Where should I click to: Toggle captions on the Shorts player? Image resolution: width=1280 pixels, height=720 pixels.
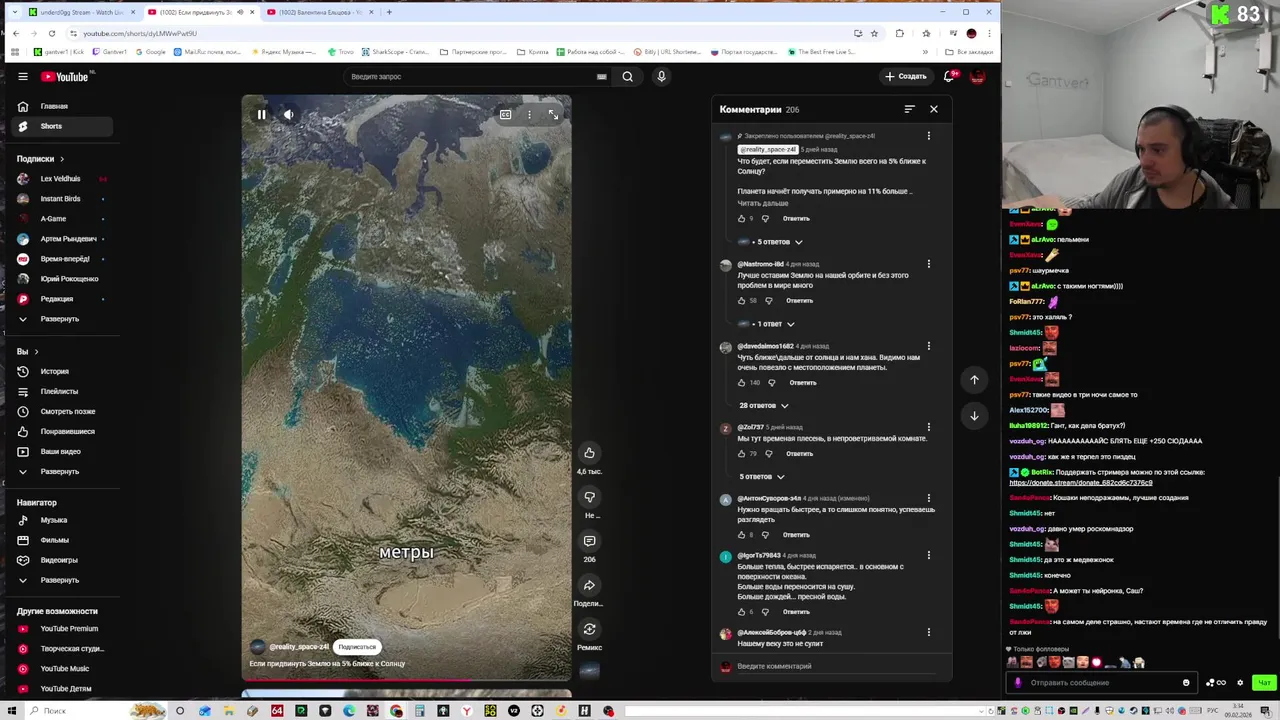click(x=505, y=115)
